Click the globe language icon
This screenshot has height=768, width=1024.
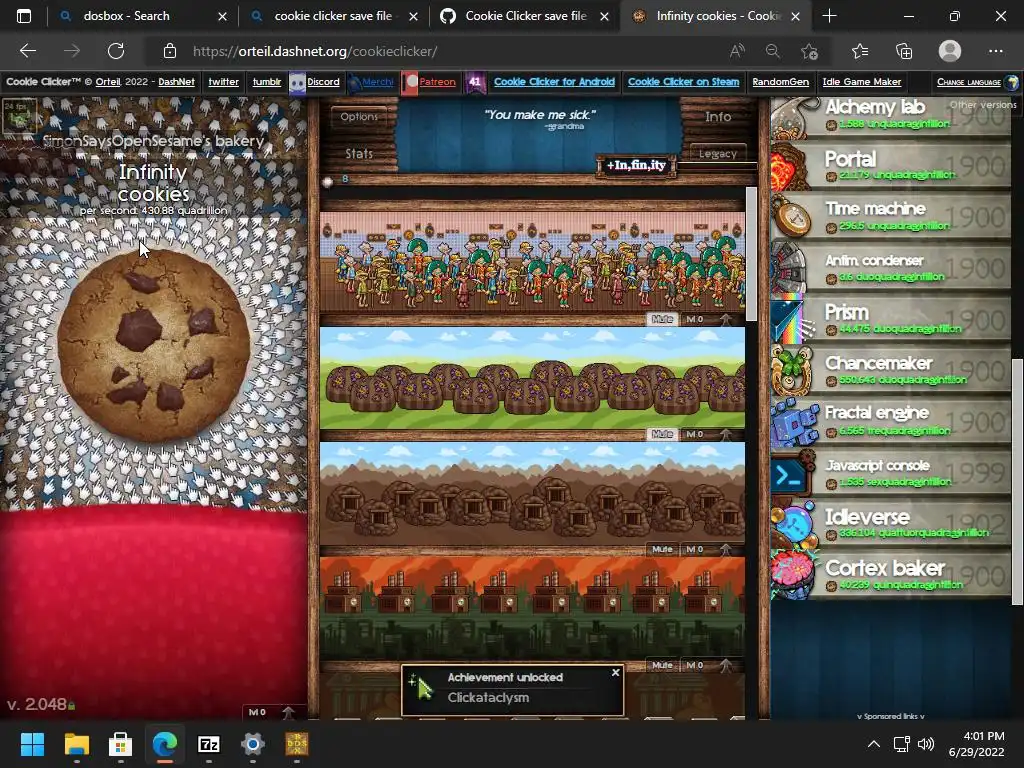tap(1012, 82)
